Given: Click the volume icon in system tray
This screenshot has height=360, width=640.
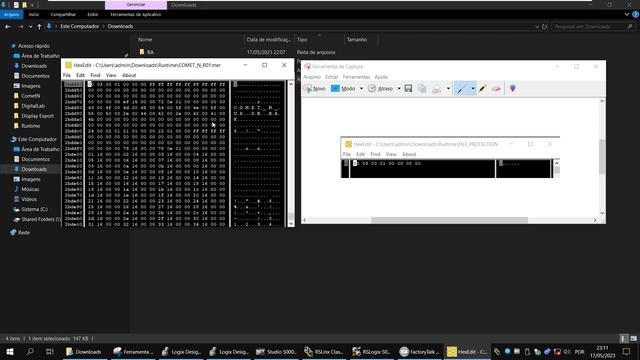Looking at the screenshot, I should point(567,351).
